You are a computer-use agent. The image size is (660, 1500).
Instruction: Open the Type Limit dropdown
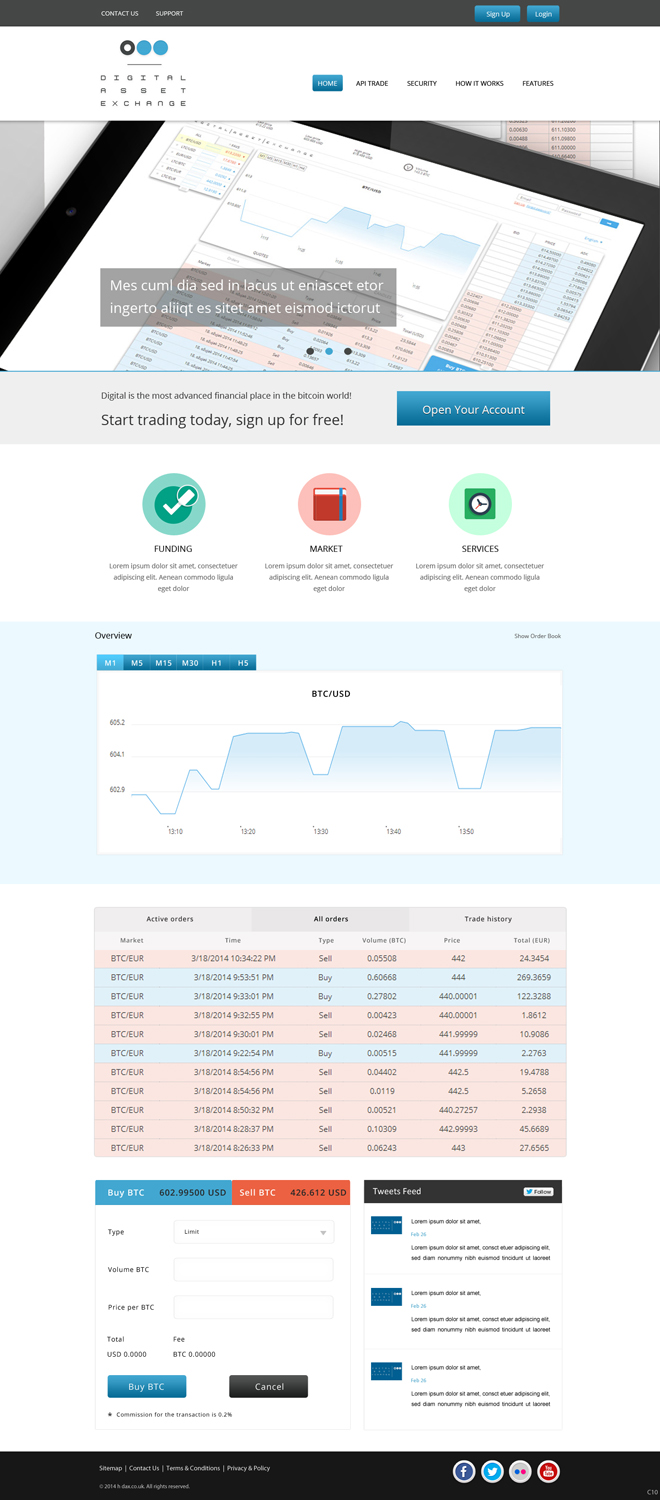(254, 1232)
